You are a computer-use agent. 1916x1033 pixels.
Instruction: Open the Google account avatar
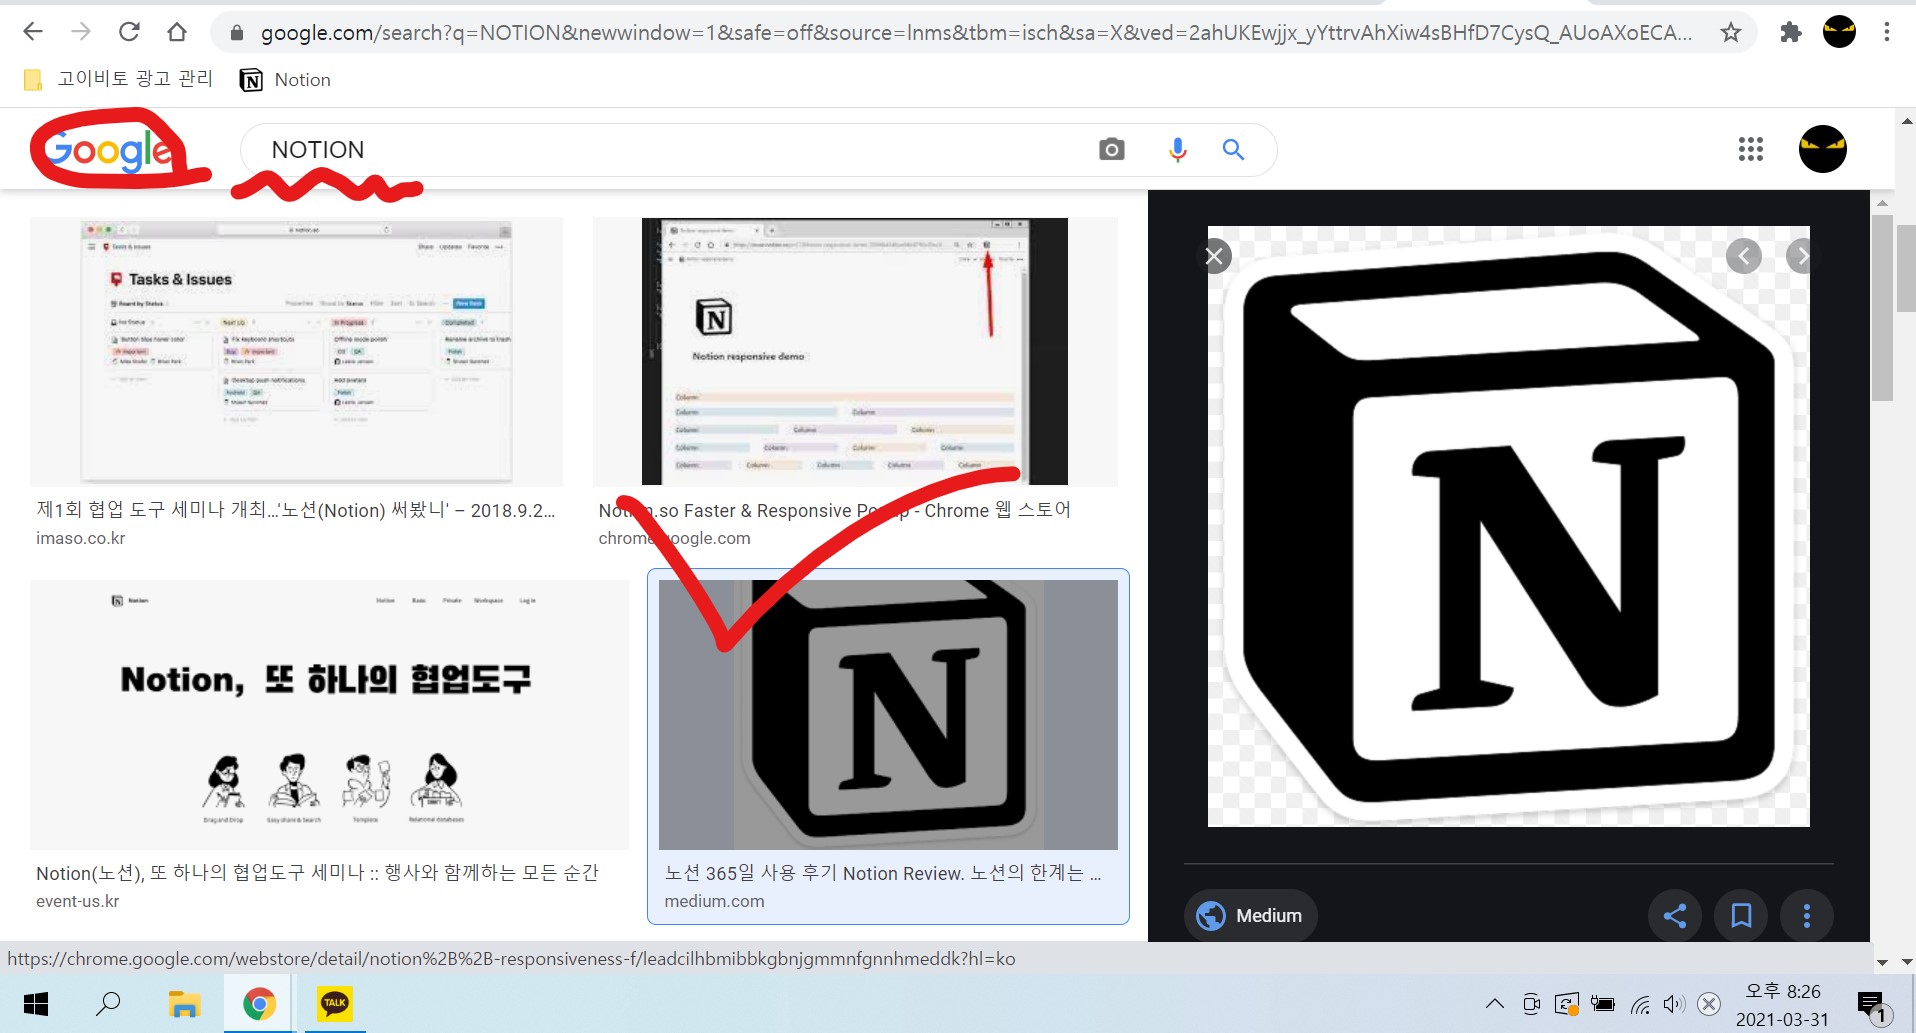click(1822, 149)
